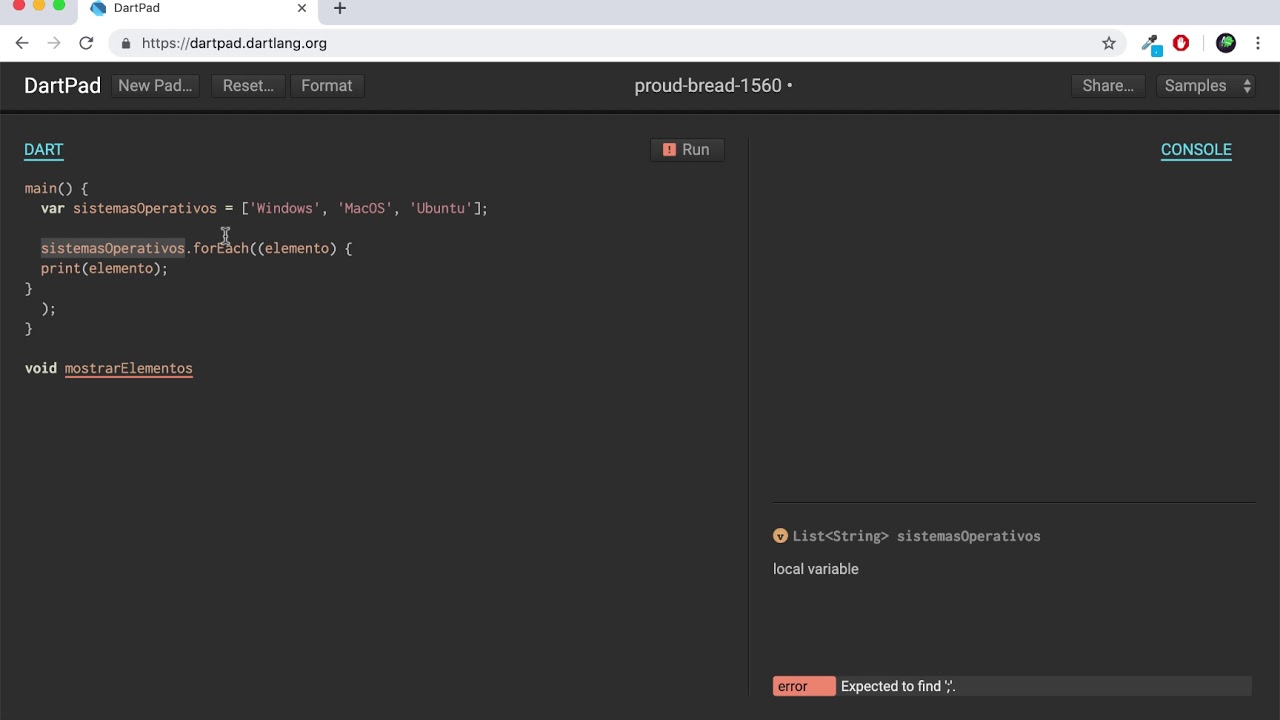
Task: Click the 'print(elemento);' code line
Action: (104, 268)
